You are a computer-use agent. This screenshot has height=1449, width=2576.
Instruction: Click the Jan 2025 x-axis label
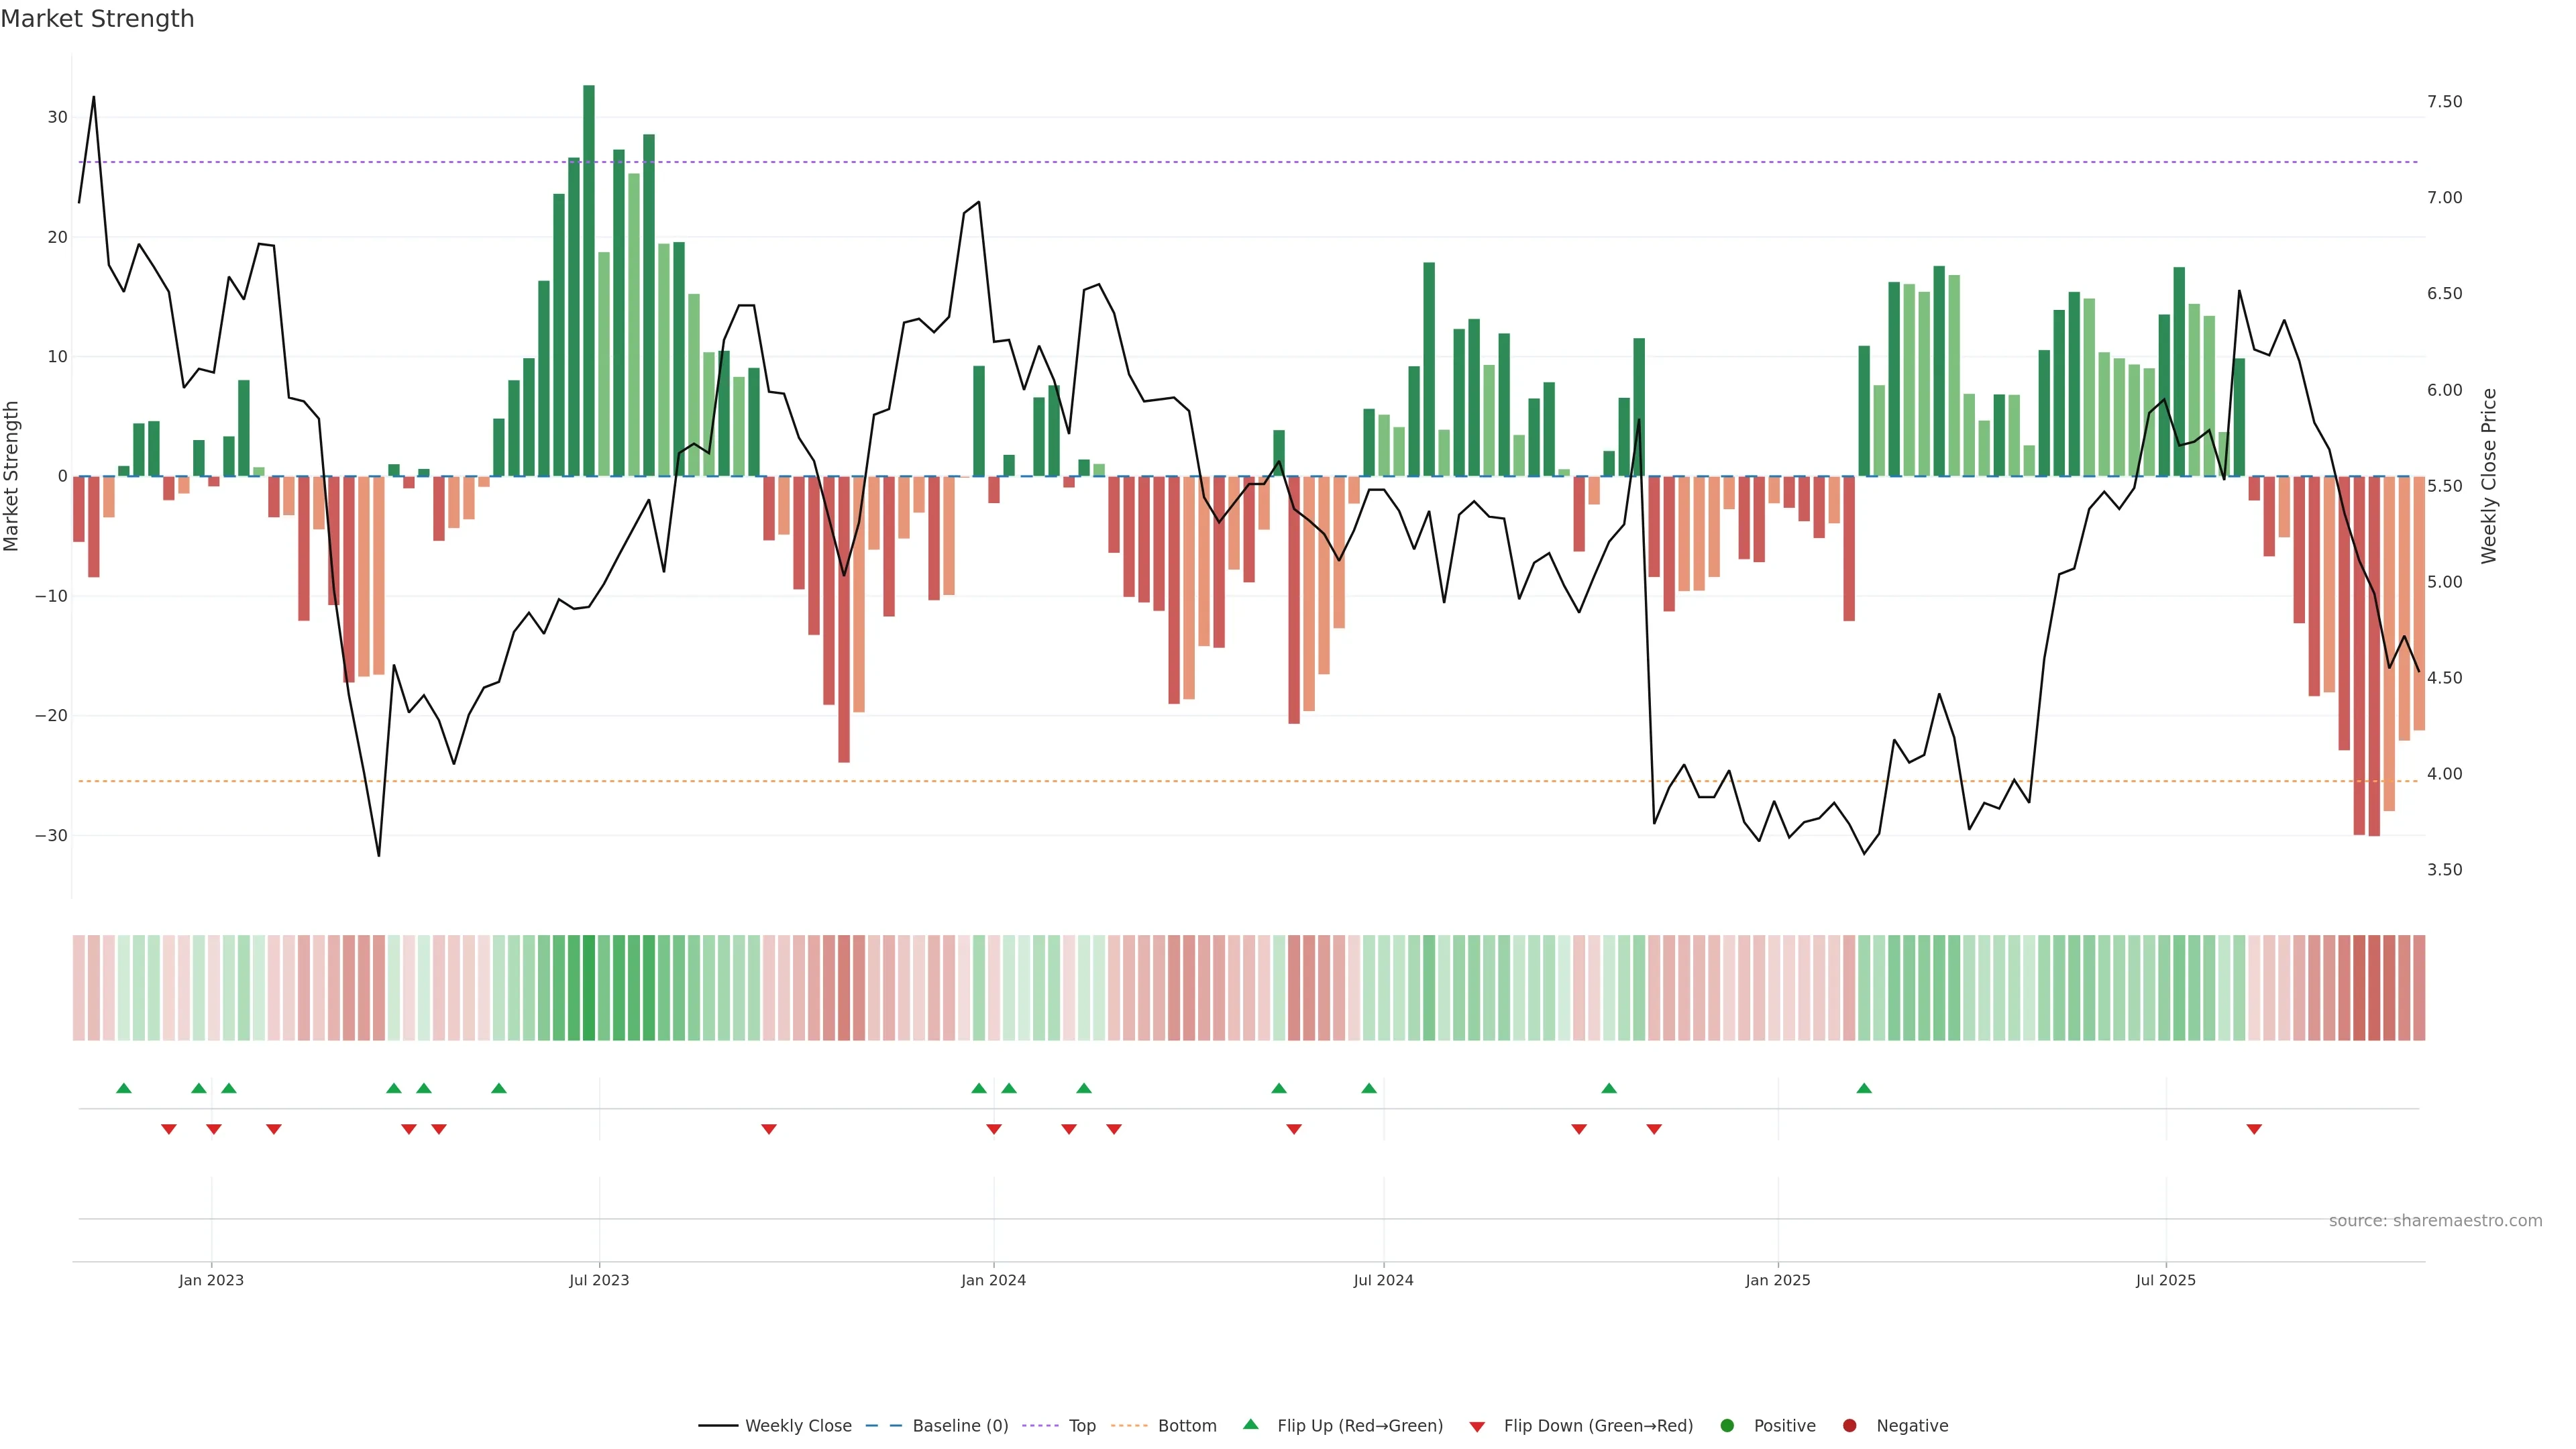coord(1778,1280)
